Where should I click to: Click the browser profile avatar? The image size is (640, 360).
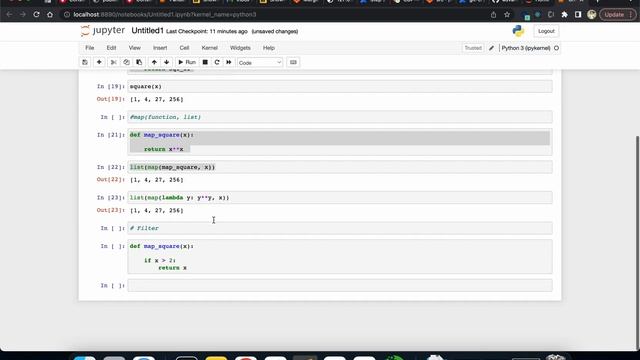point(591,15)
